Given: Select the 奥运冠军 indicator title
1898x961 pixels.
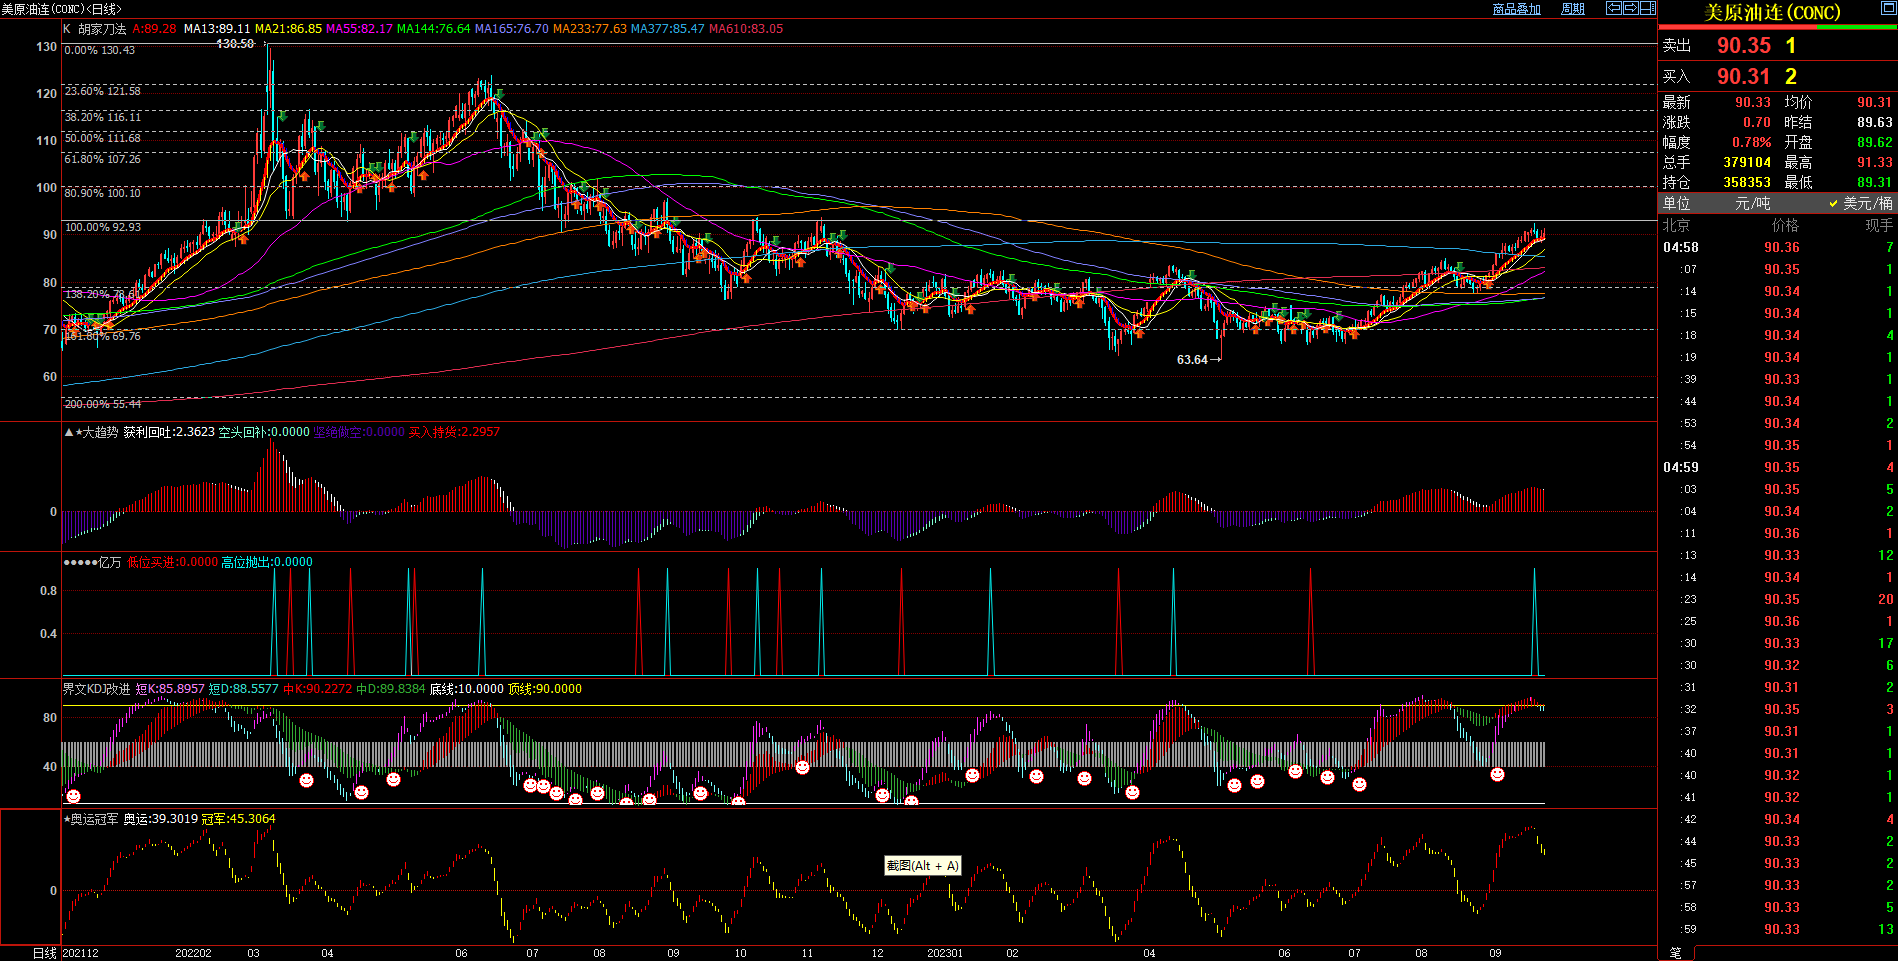Looking at the screenshot, I should pos(93,819).
